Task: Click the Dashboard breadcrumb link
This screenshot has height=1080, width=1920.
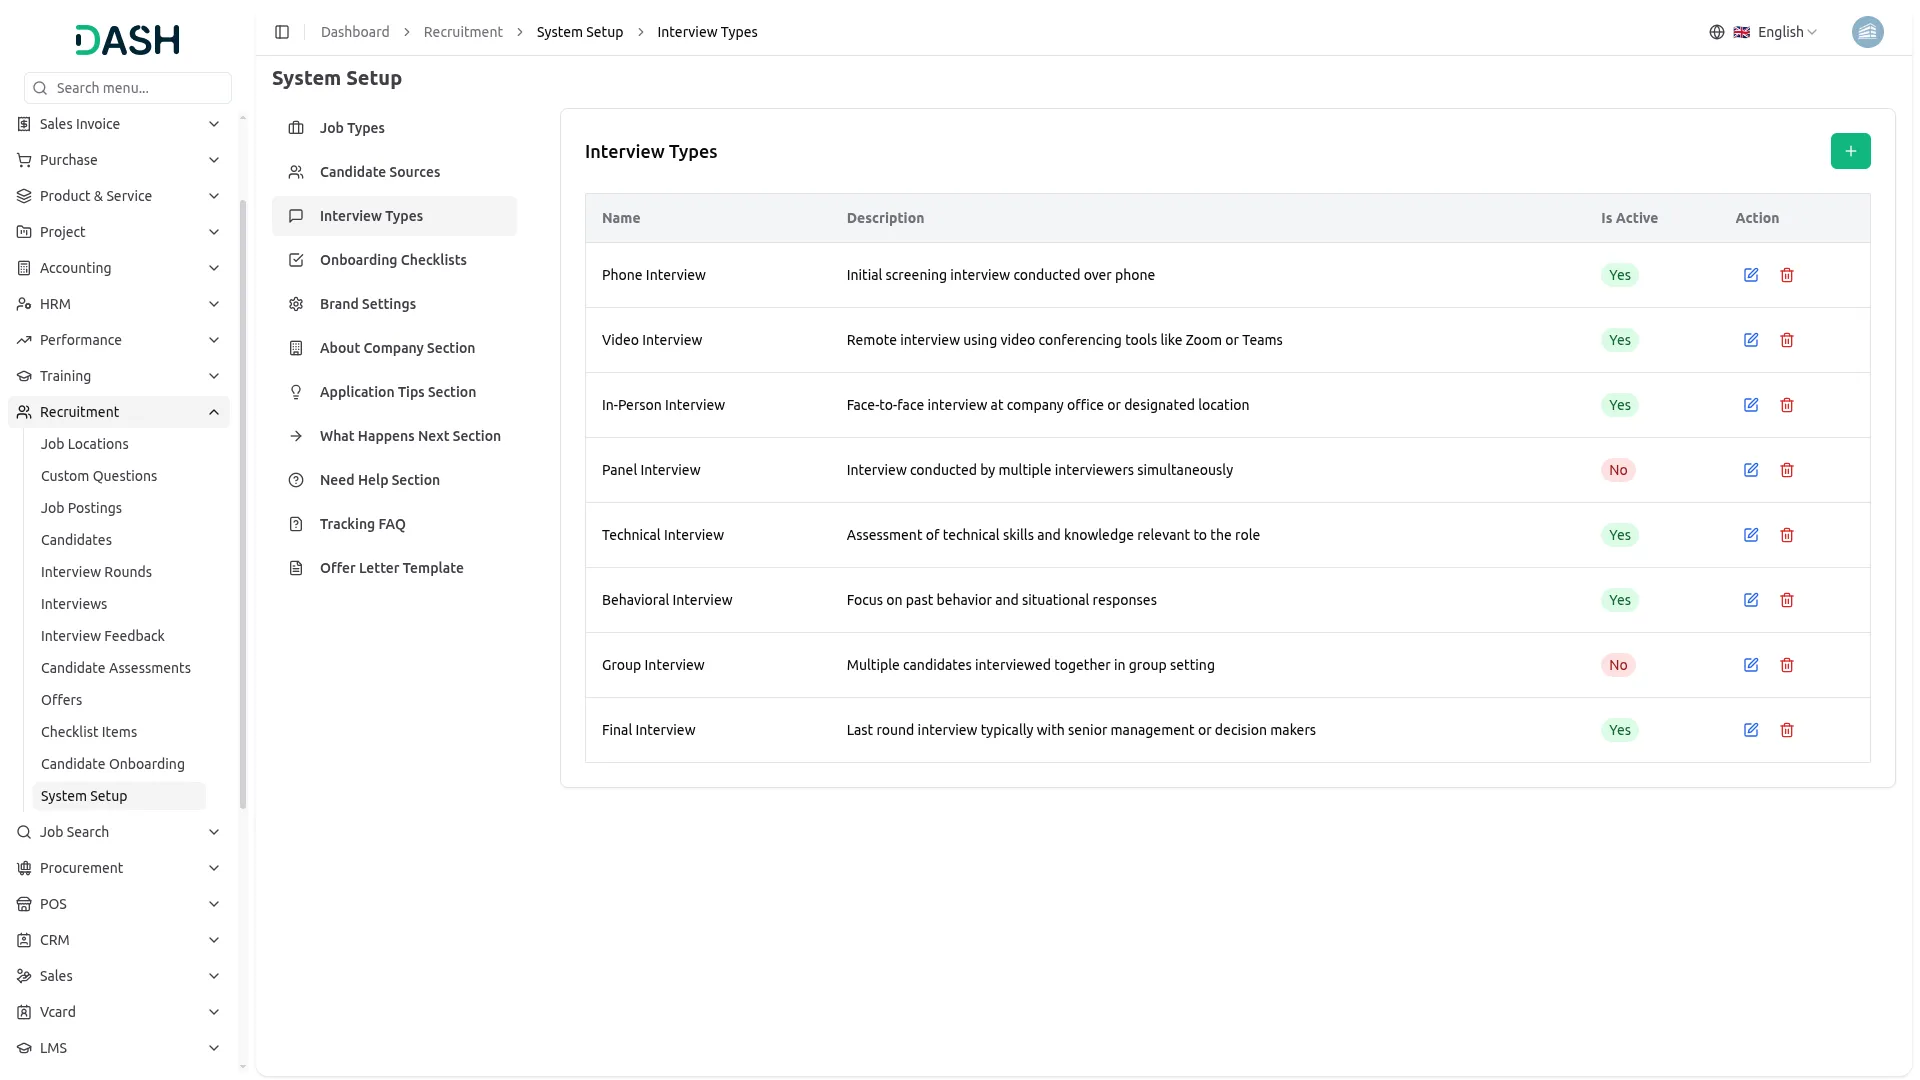Action: click(x=355, y=32)
